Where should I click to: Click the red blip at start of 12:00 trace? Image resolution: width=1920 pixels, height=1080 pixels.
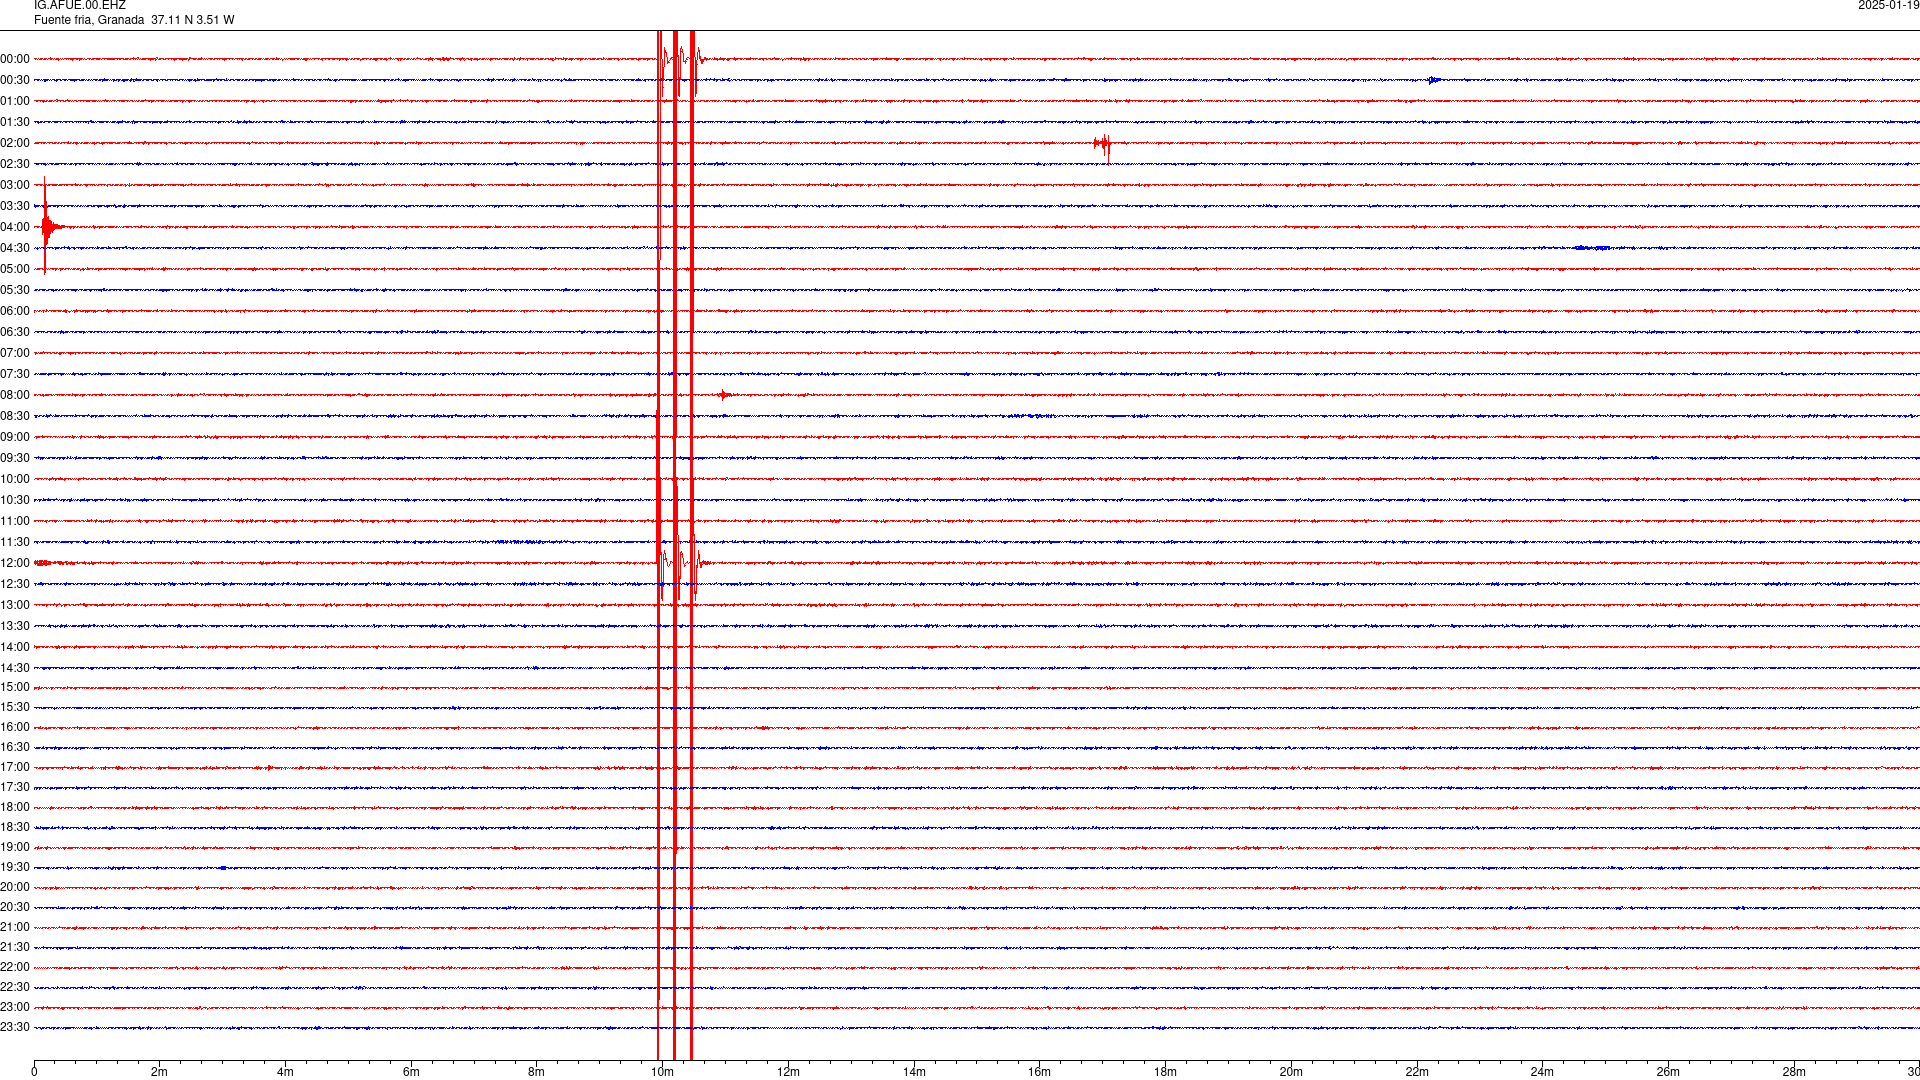click(x=43, y=563)
